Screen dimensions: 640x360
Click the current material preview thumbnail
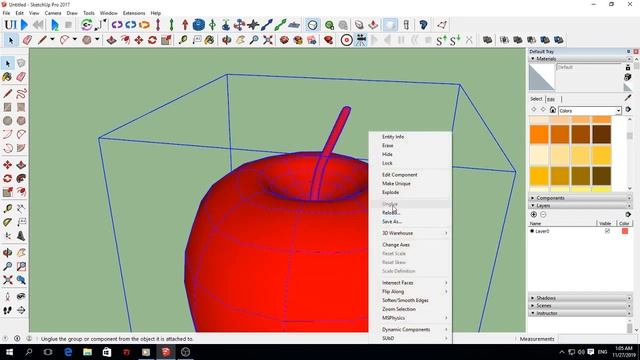click(542, 78)
